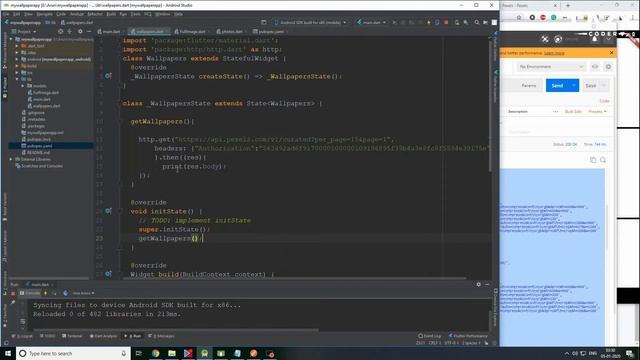Viewport: 640px width, 360px height.
Task: Click the Learn more link in Postman banner
Action: pos(554,53)
